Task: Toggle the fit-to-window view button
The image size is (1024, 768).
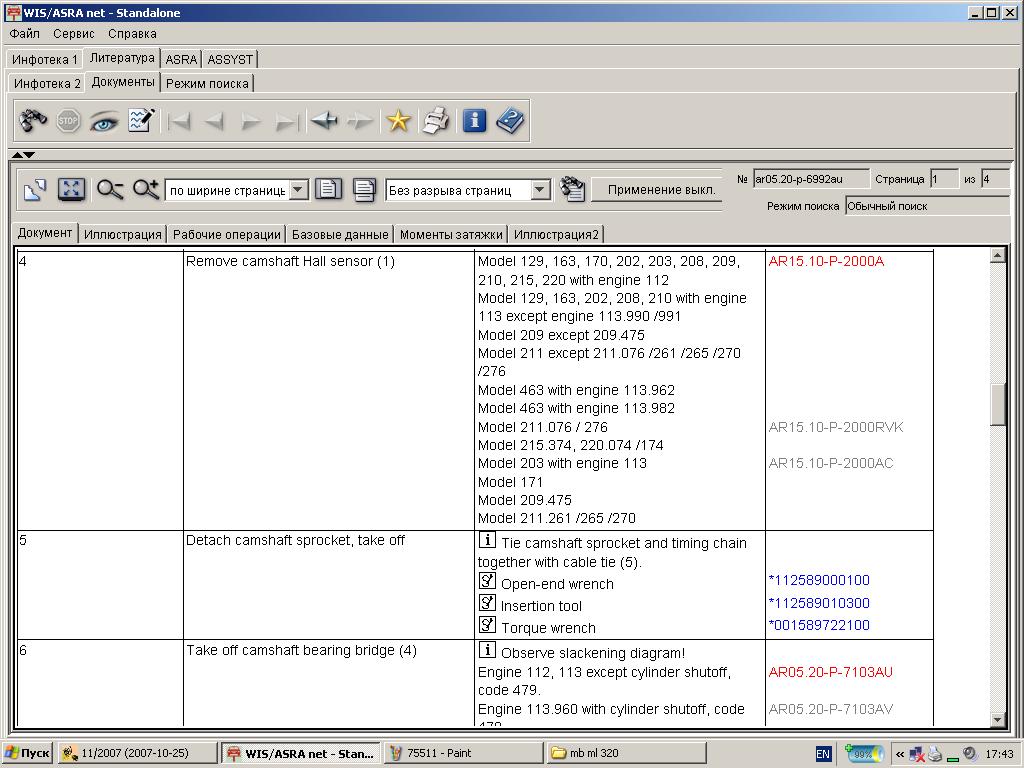Action: tap(70, 189)
